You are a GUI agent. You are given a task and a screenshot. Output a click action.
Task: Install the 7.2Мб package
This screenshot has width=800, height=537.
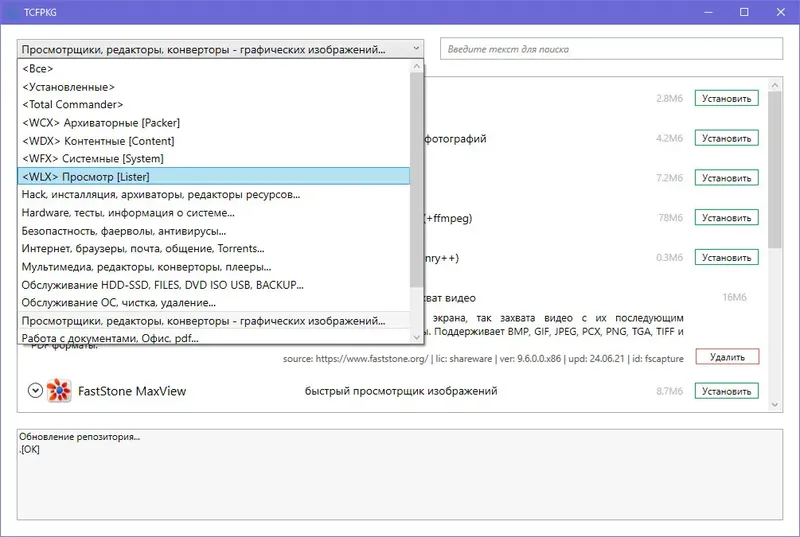coord(727,178)
